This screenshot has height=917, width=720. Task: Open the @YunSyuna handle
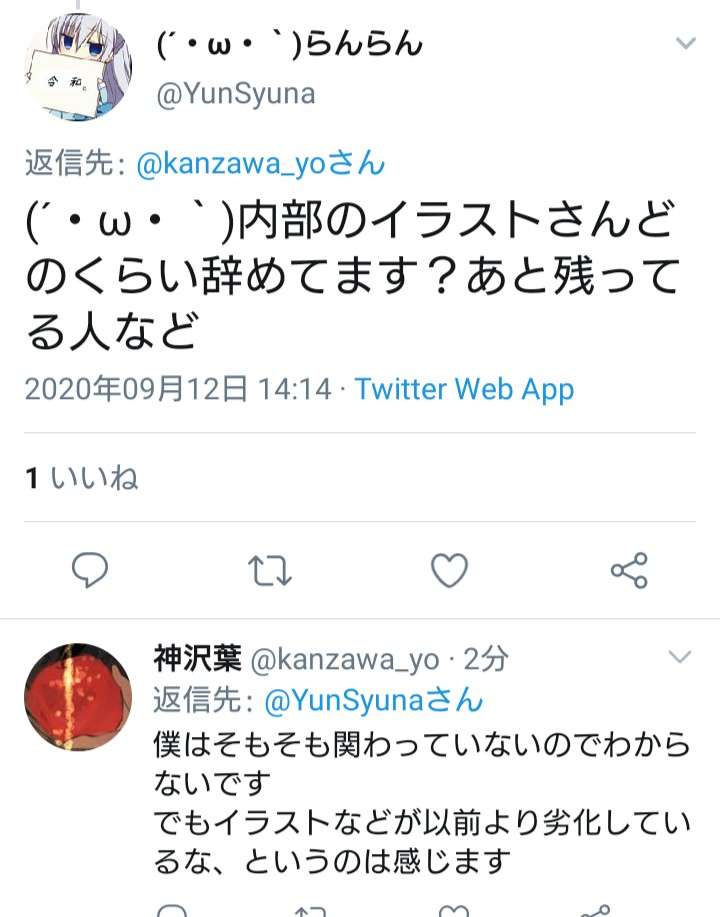point(236,94)
